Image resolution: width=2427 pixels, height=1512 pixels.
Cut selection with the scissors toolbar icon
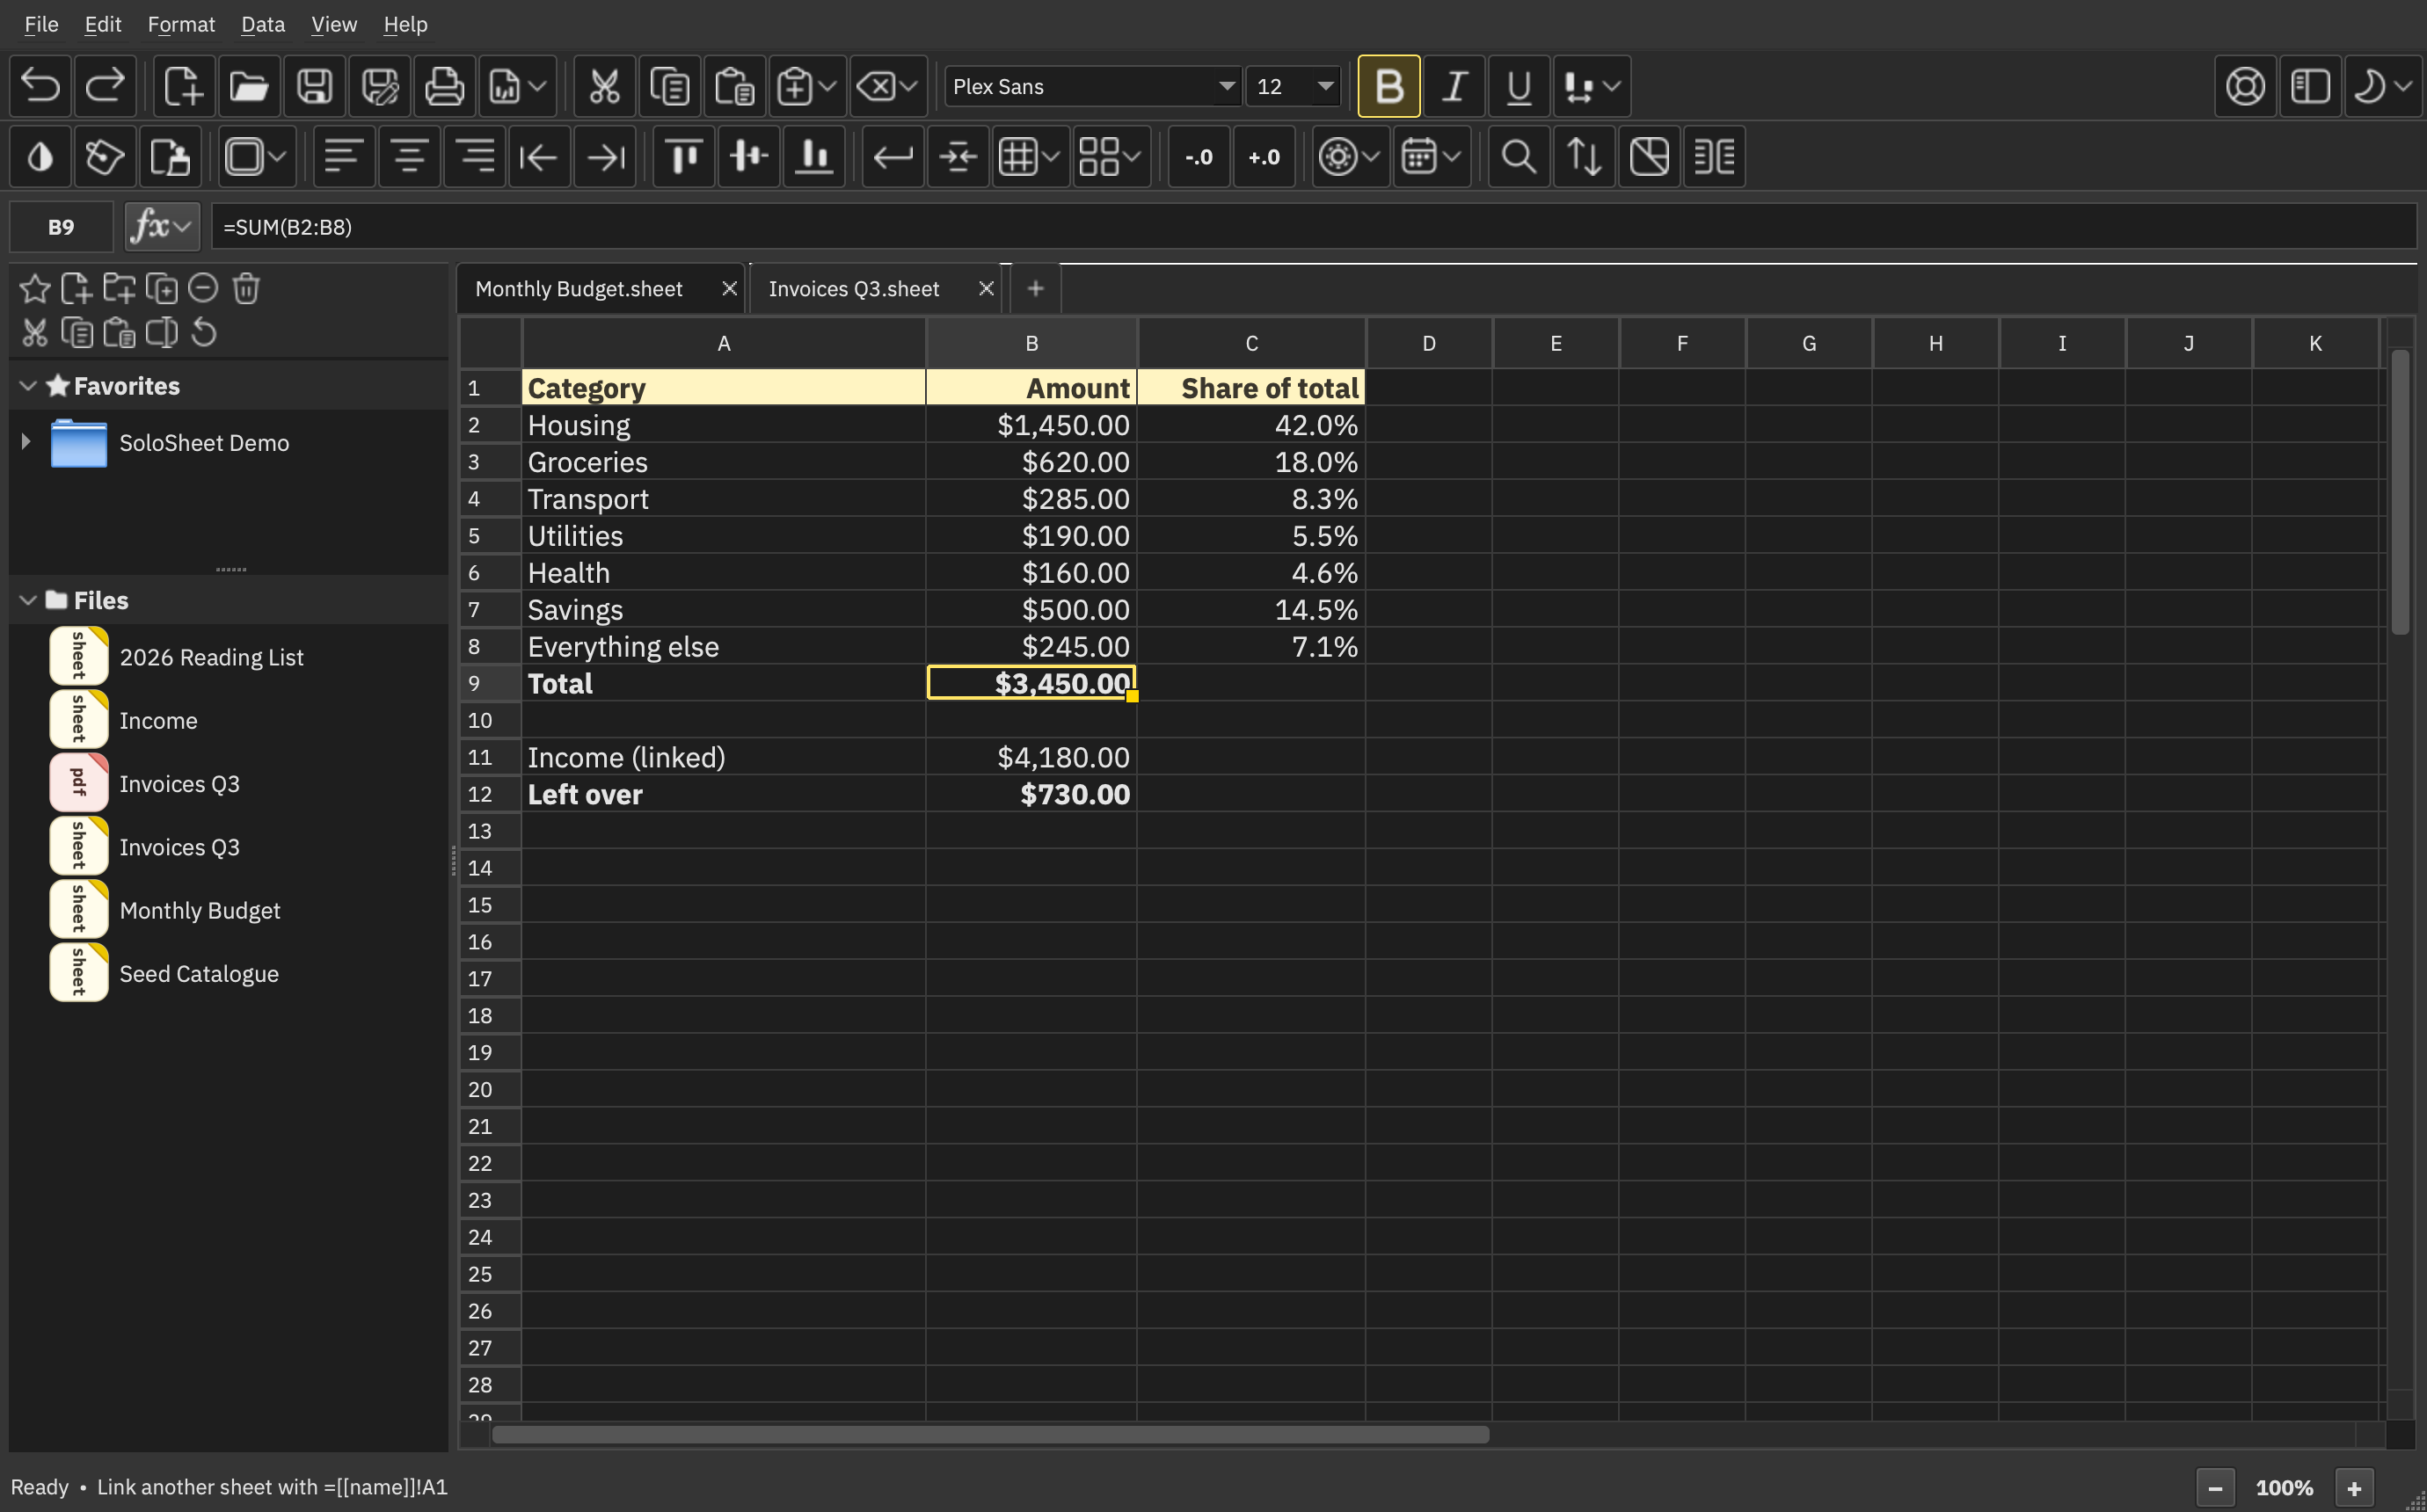click(x=604, y=86)
